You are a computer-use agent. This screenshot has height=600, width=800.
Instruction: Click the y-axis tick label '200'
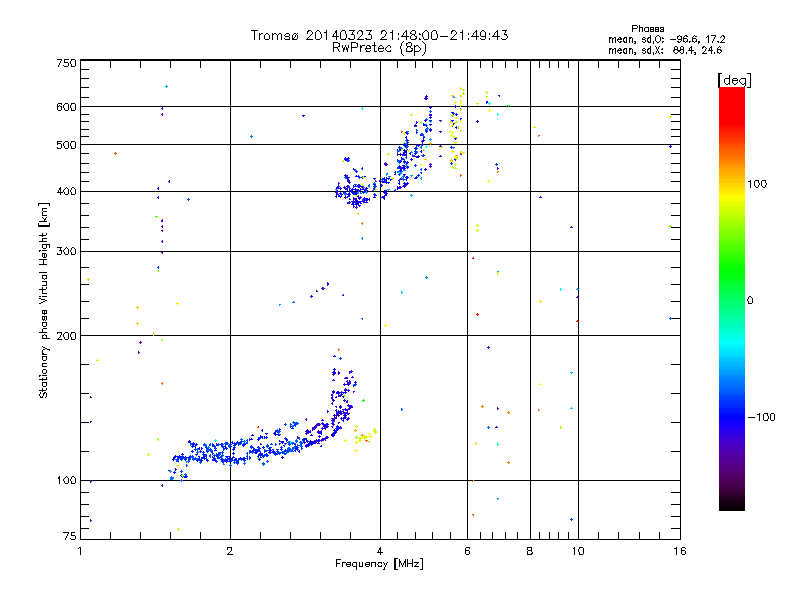coord(66,336)
